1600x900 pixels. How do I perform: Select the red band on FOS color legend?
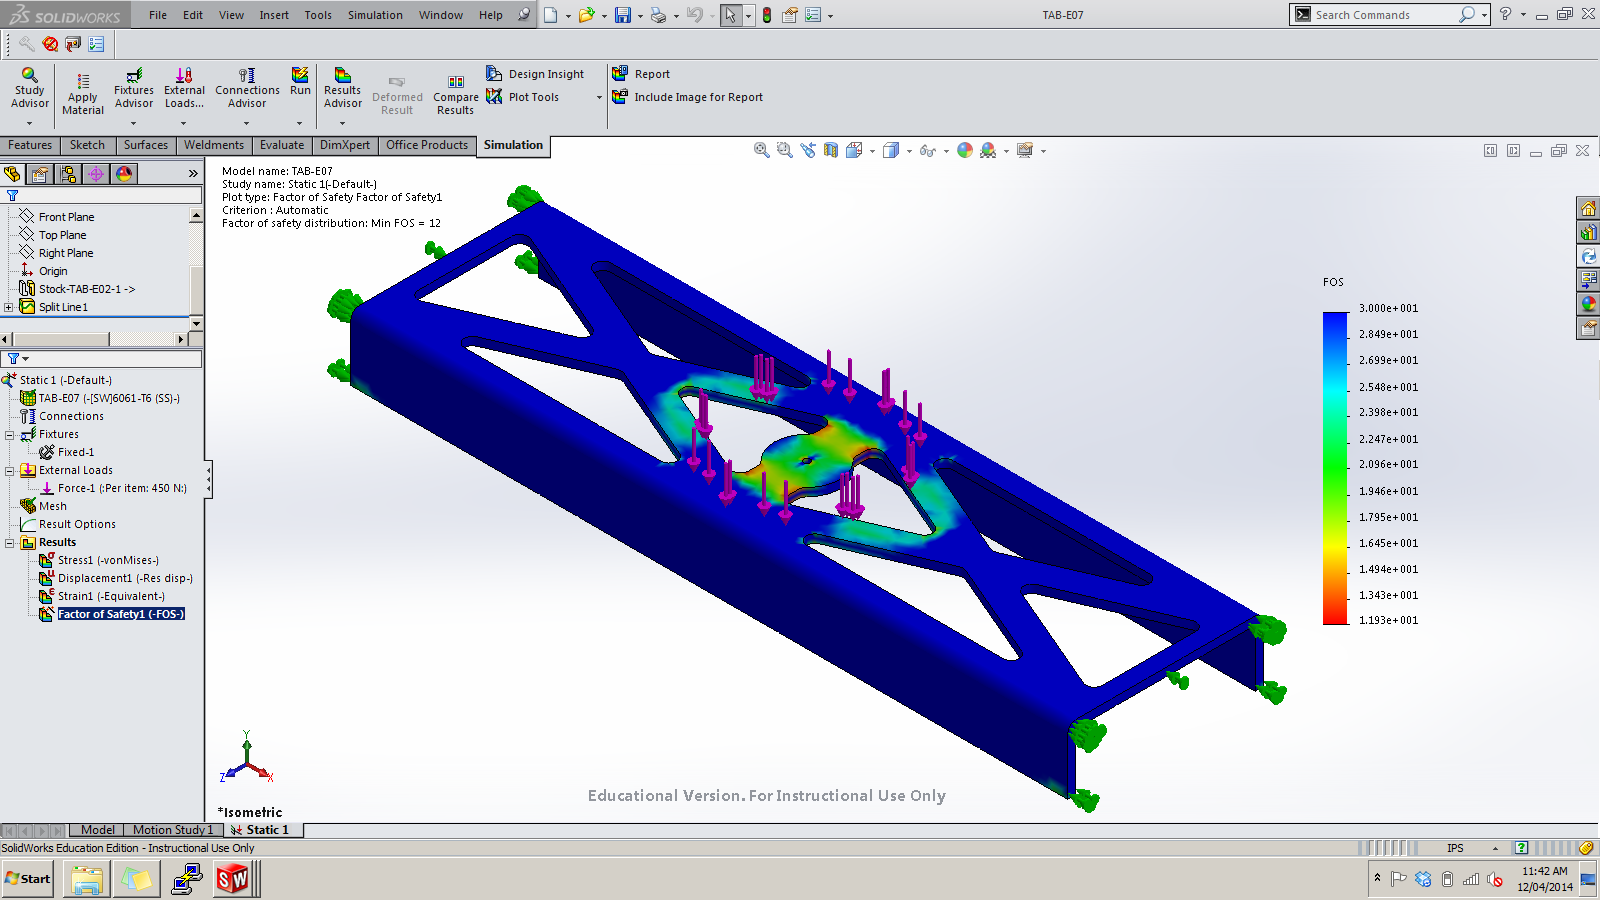[x=1333, y=612]
